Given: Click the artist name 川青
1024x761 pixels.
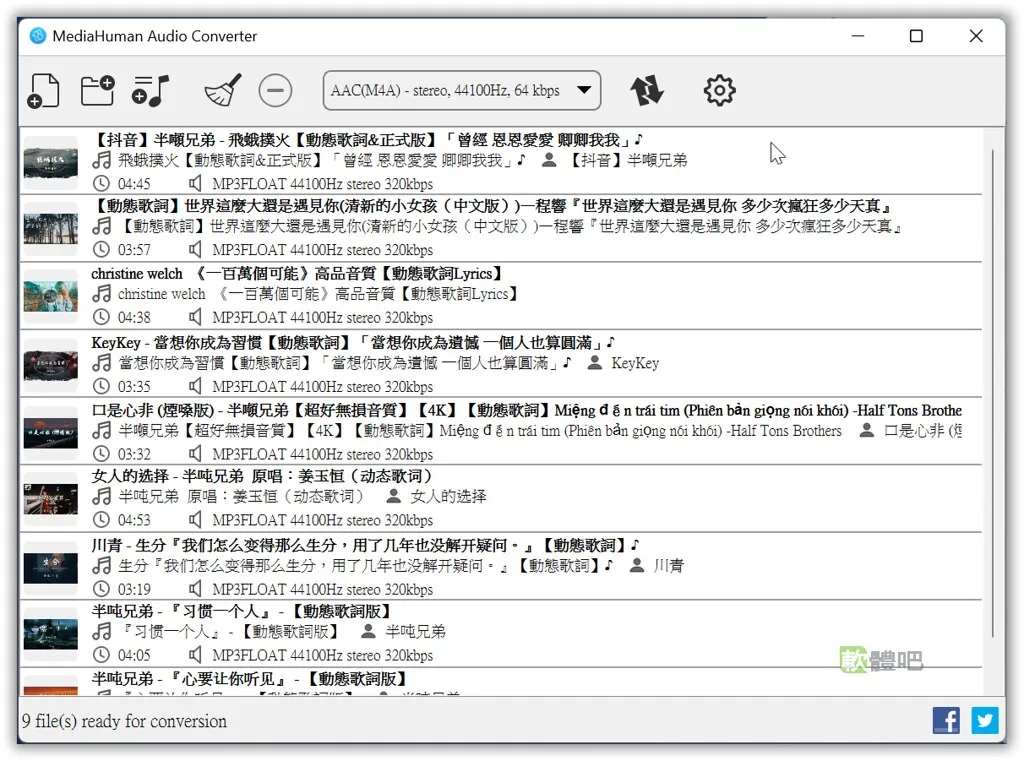Looking at the screenshot, I should (x=669, y=565).
